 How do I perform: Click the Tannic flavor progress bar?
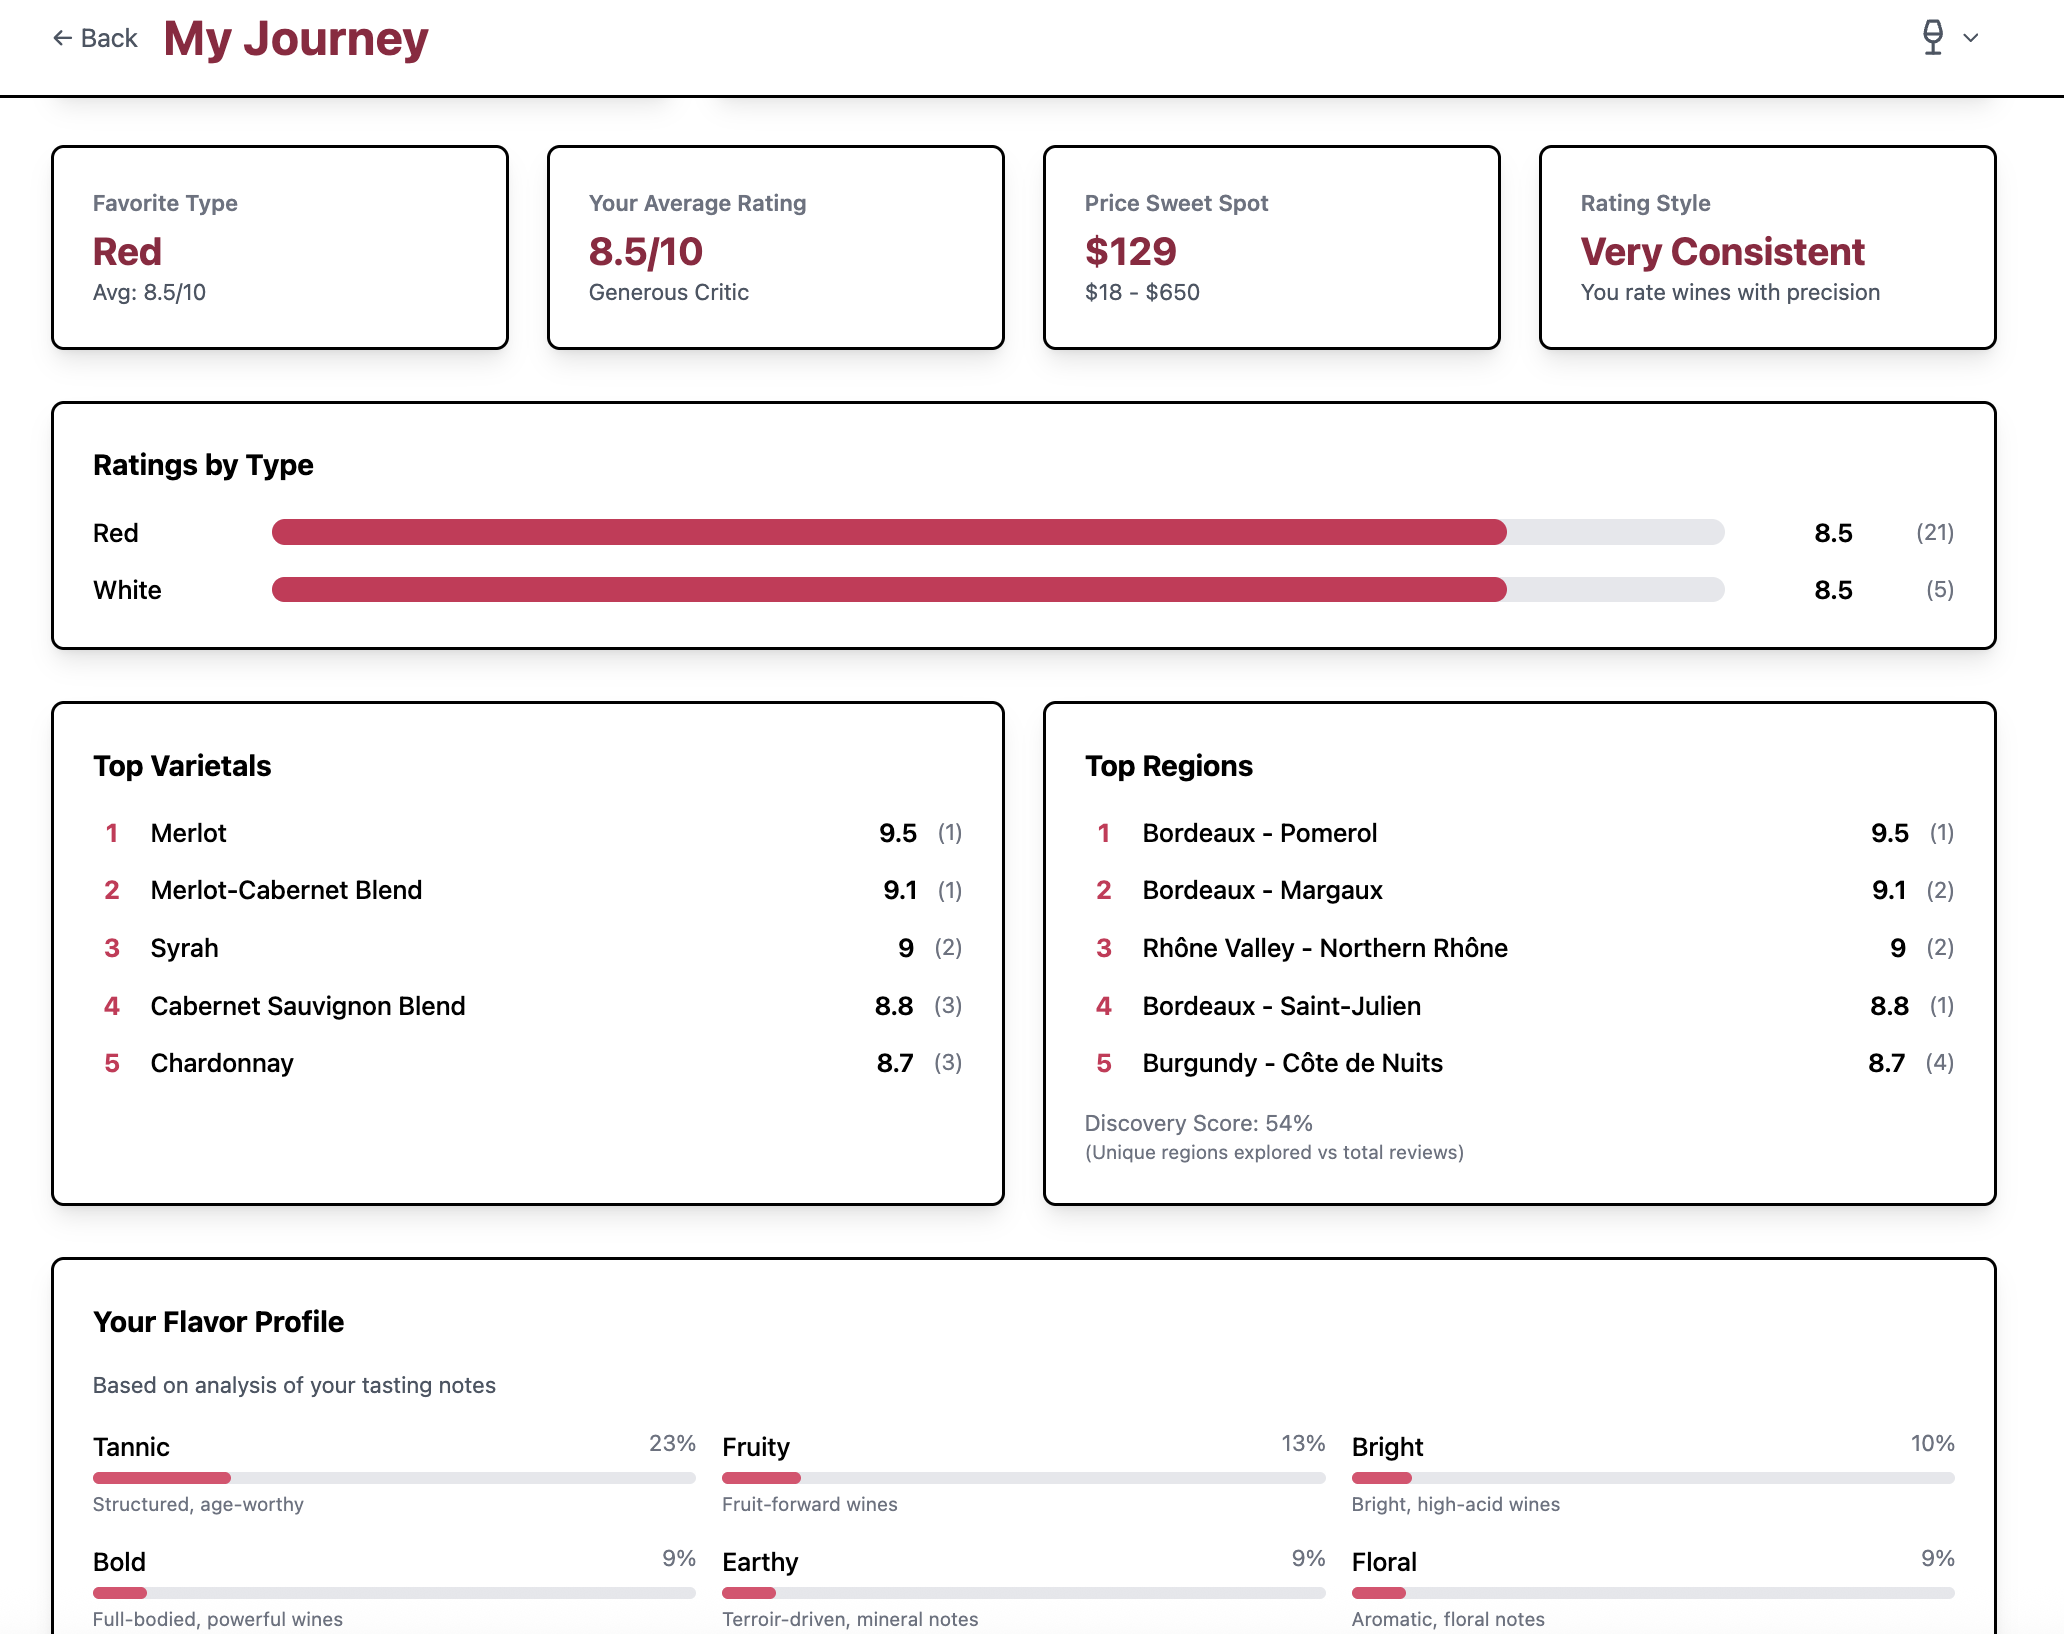[394, 1477]
